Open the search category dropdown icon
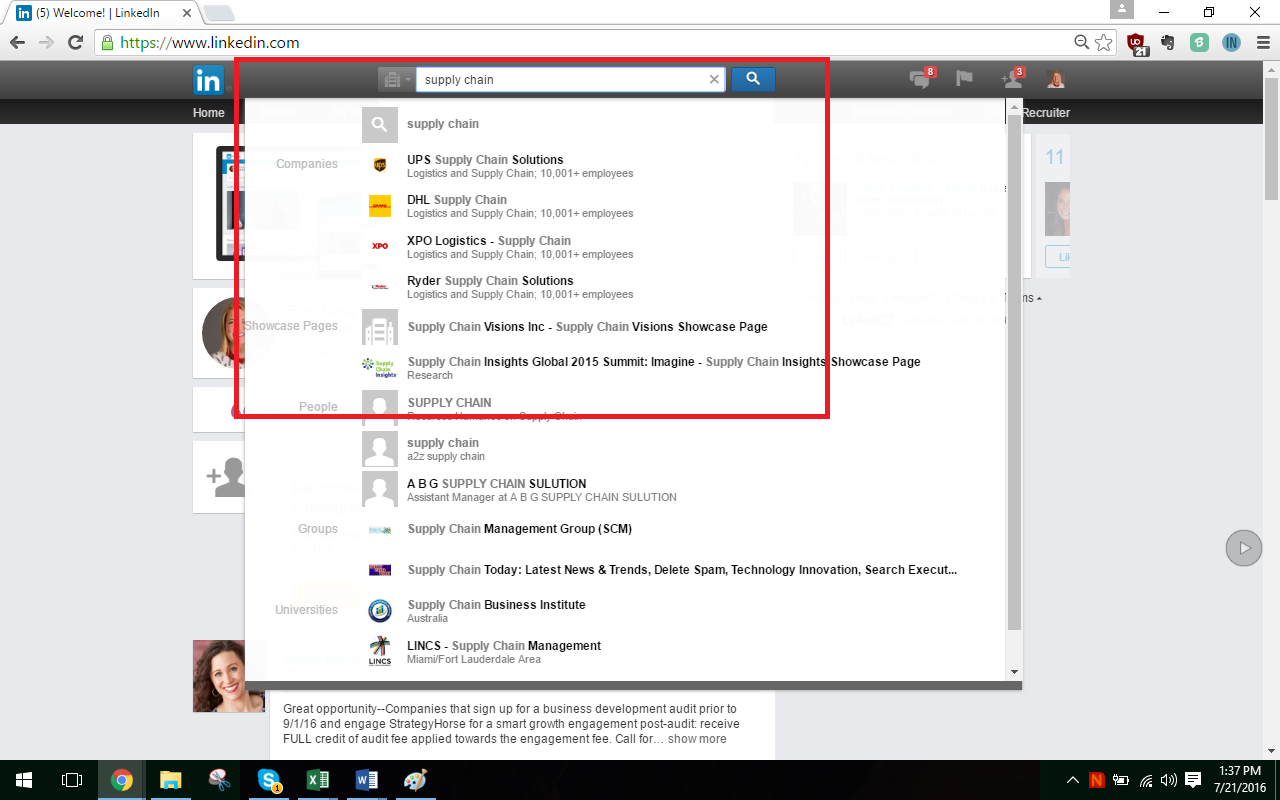Screen dimensions: 1280x800 (395, 79)
